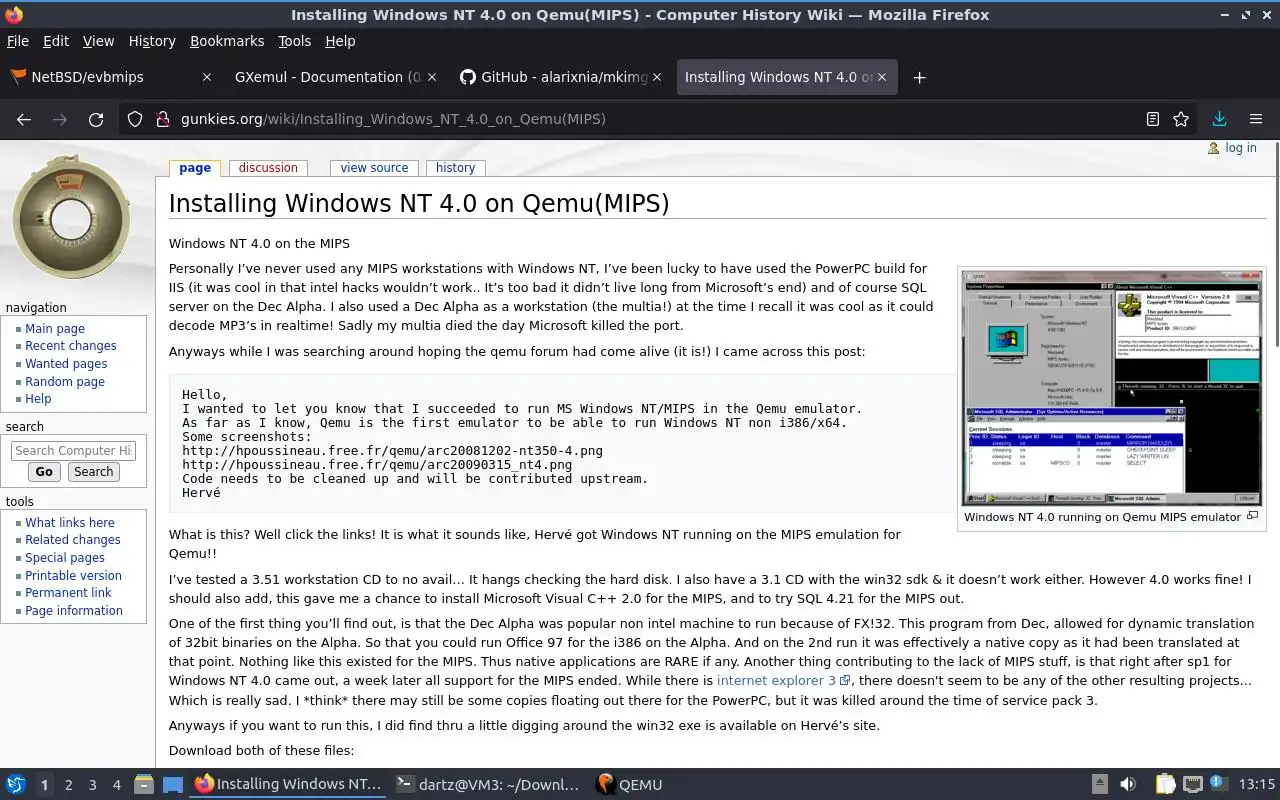The height and width of the screenshot is (800, 1280).
Task: Click the user icon beside log in
Action: [x=1213, y=148]
